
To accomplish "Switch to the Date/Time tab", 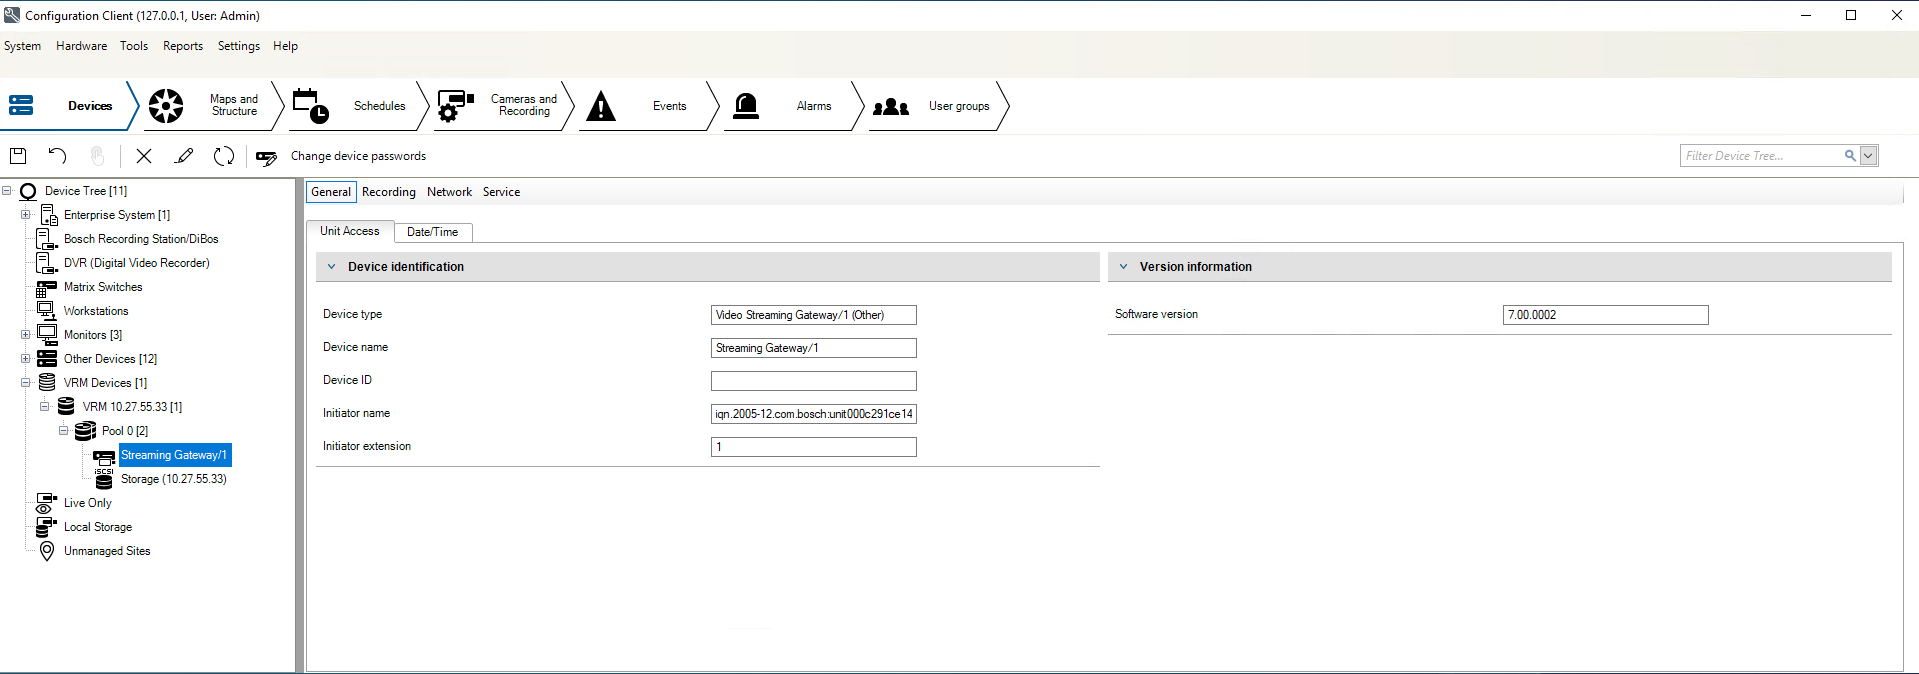I will pos(432,232).
